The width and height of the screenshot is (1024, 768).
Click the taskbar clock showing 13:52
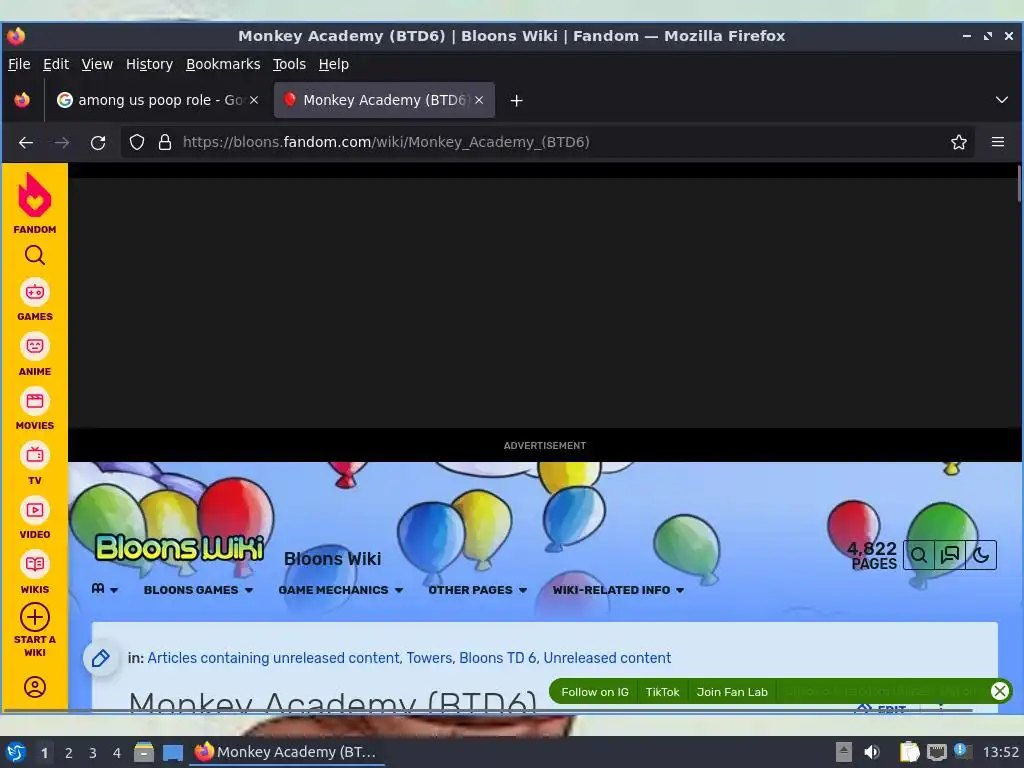click(x=1000, y=752)
